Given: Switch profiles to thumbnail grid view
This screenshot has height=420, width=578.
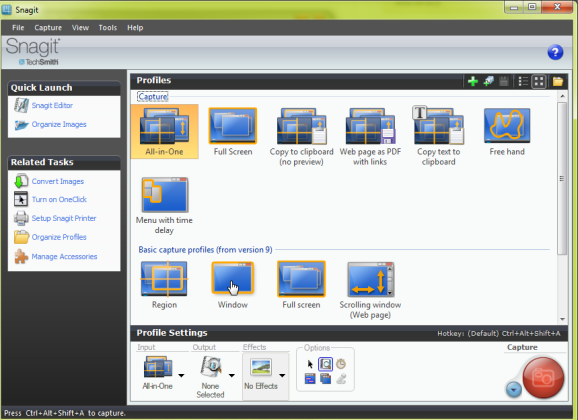Looking at the screenshot, I should tap(539, 81).
